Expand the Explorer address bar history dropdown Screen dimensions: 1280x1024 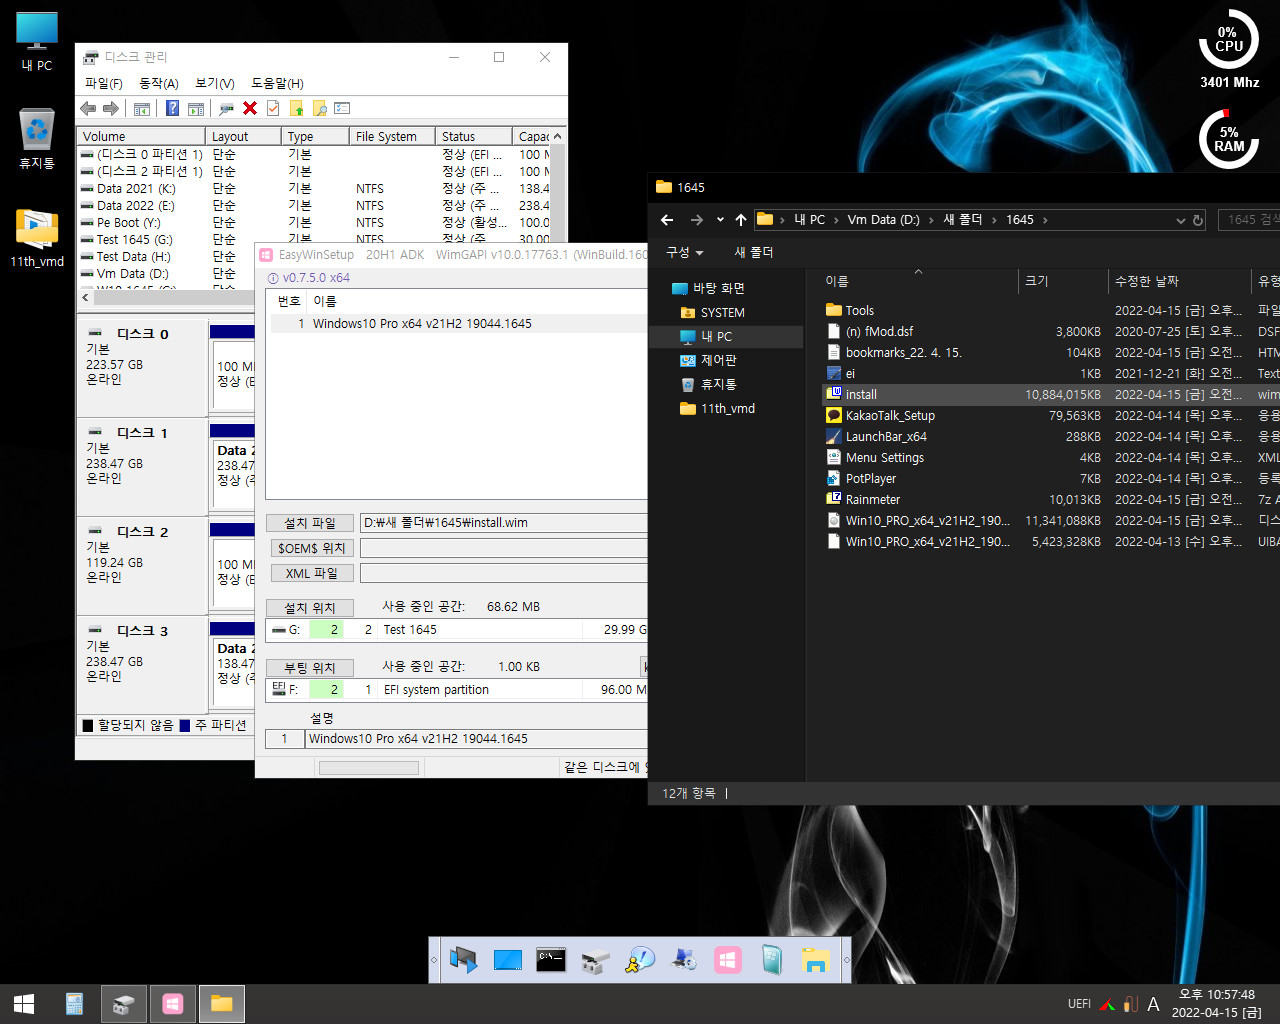[x=1181, y=220]
